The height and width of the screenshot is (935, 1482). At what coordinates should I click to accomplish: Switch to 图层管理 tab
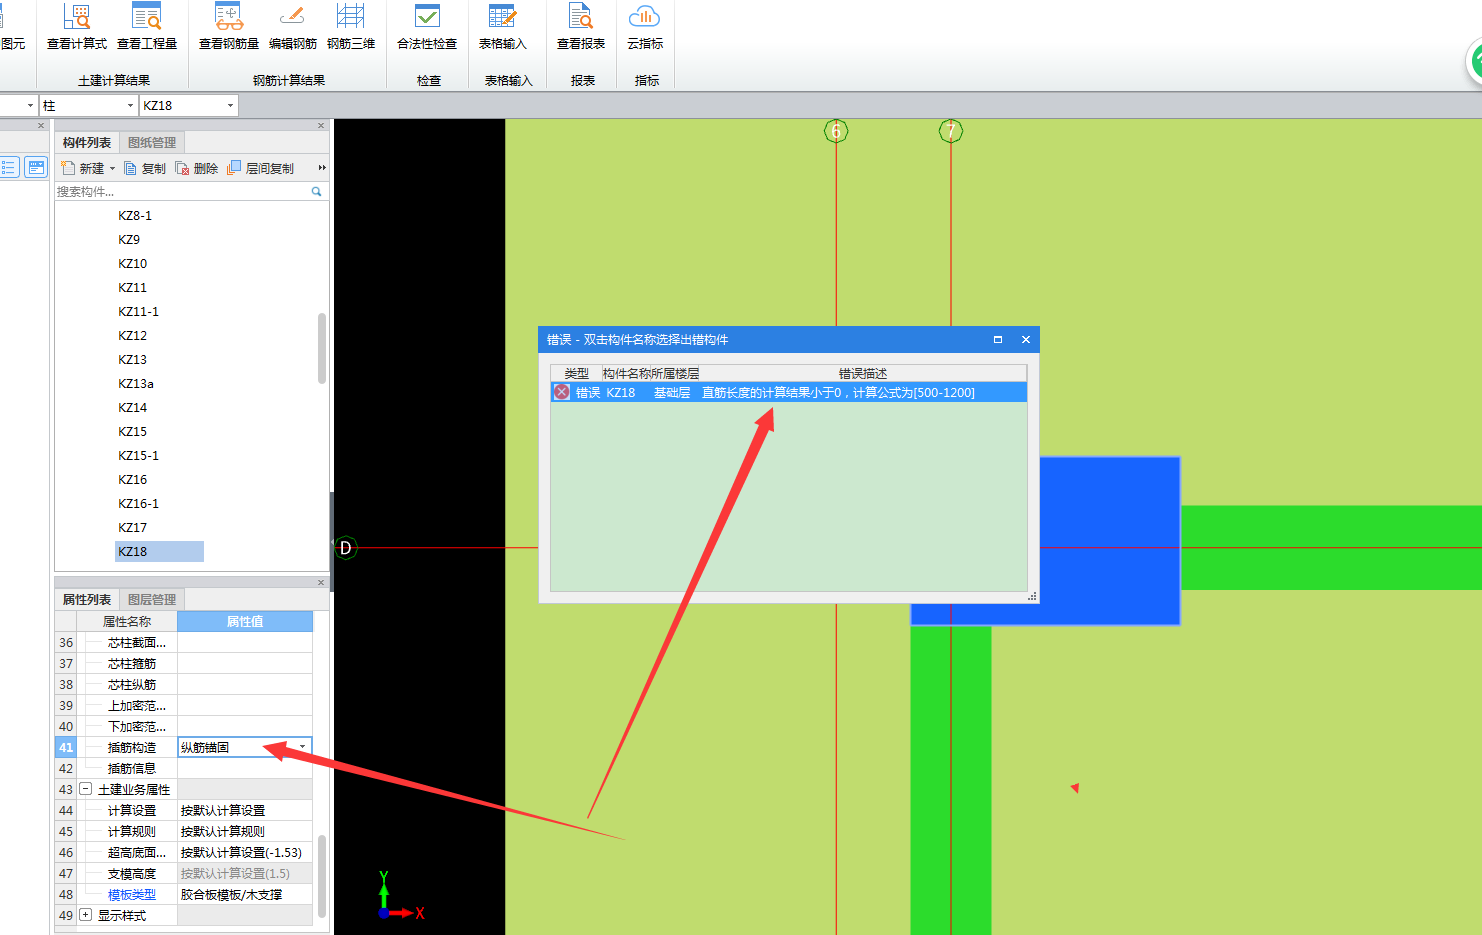click(152, 600)
